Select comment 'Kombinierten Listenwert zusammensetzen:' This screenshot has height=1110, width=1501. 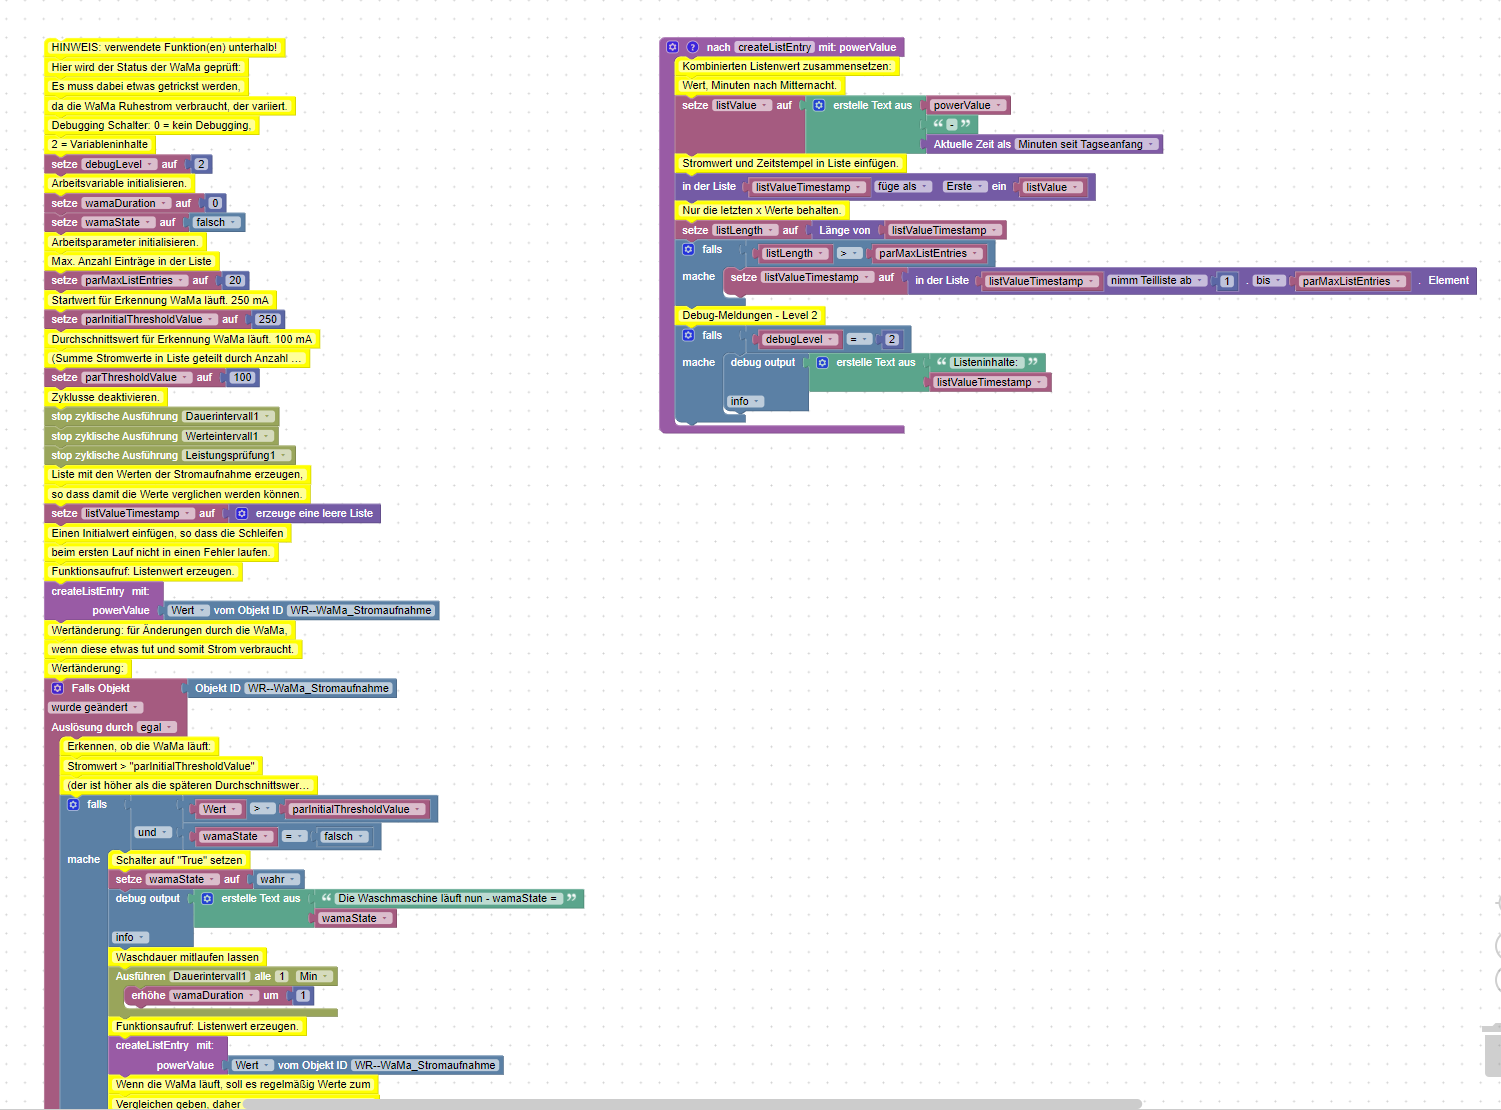click(787, 66)
